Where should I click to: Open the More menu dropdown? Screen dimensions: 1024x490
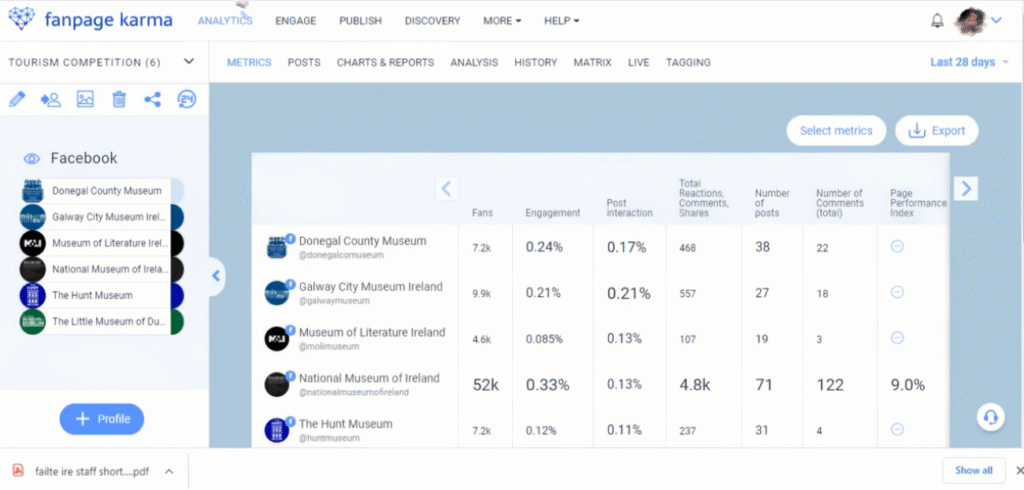pyautogui.click(x=502, y=21)
